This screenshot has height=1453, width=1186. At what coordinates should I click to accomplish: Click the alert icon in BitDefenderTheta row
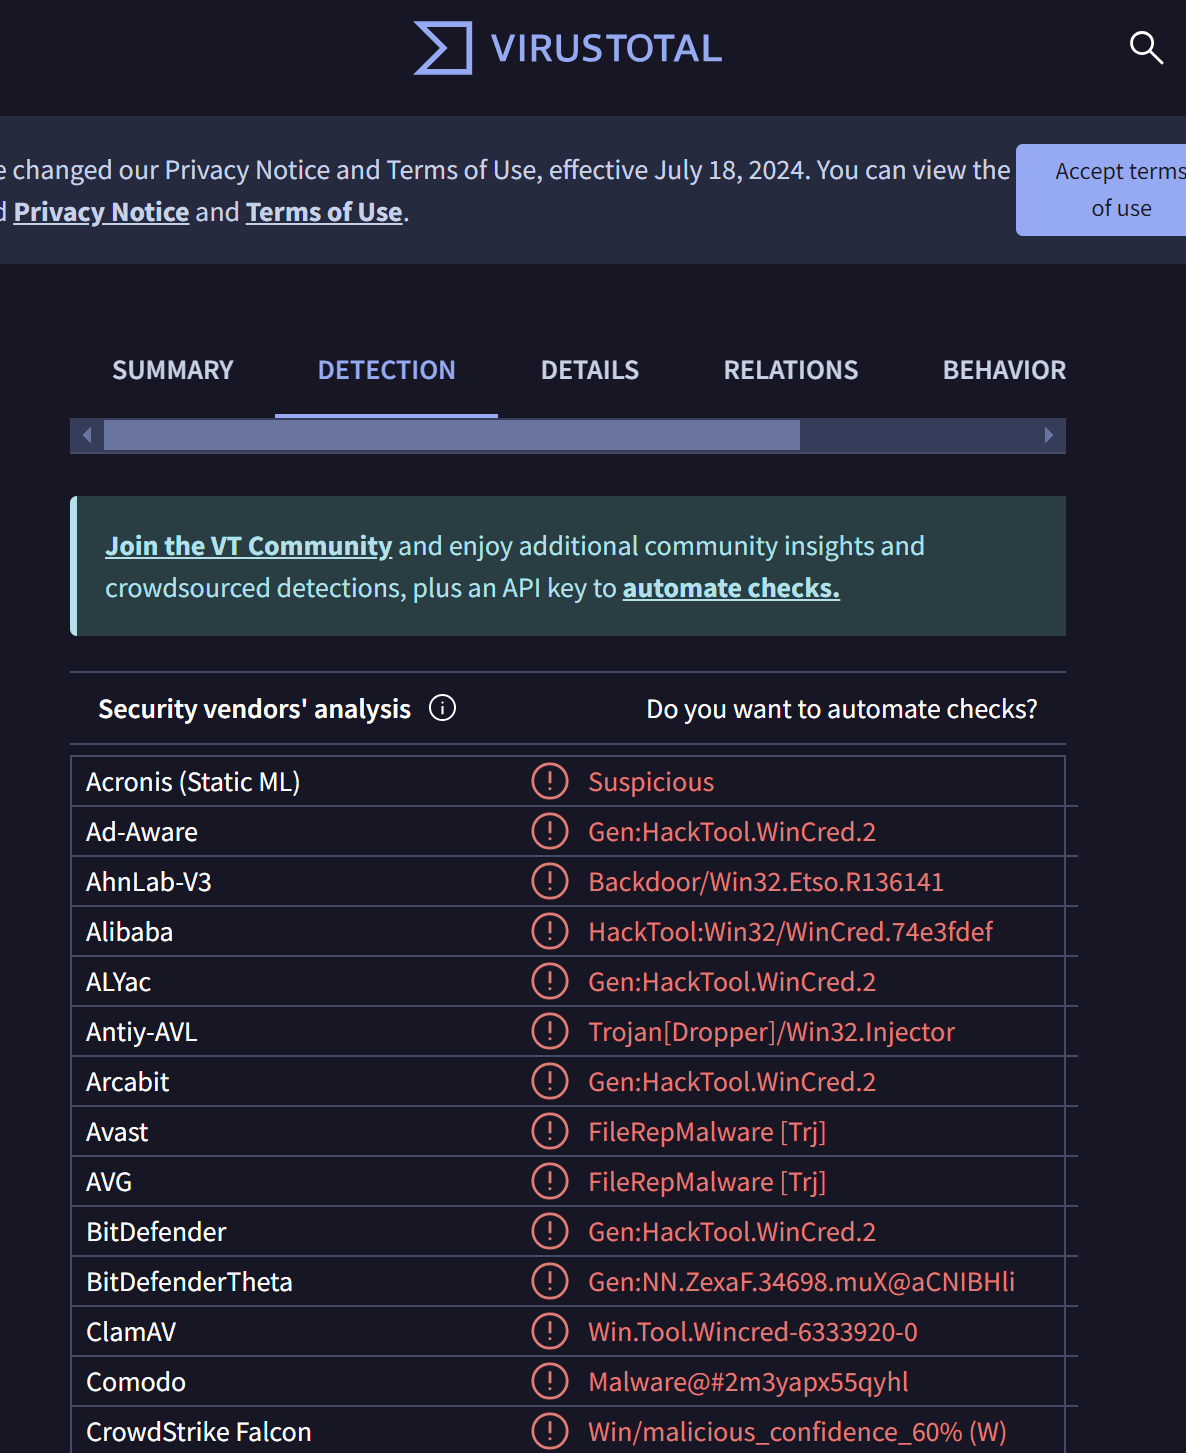[550, 1281]
